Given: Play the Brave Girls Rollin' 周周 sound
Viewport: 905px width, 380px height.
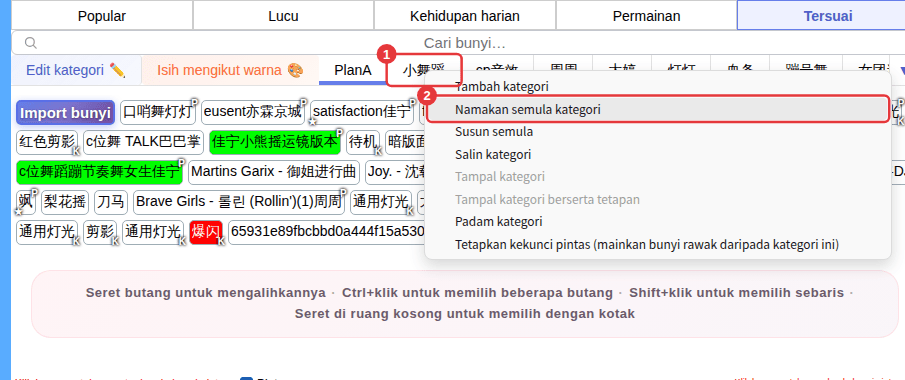Looking at the screenshot, I should pos(239,202).
